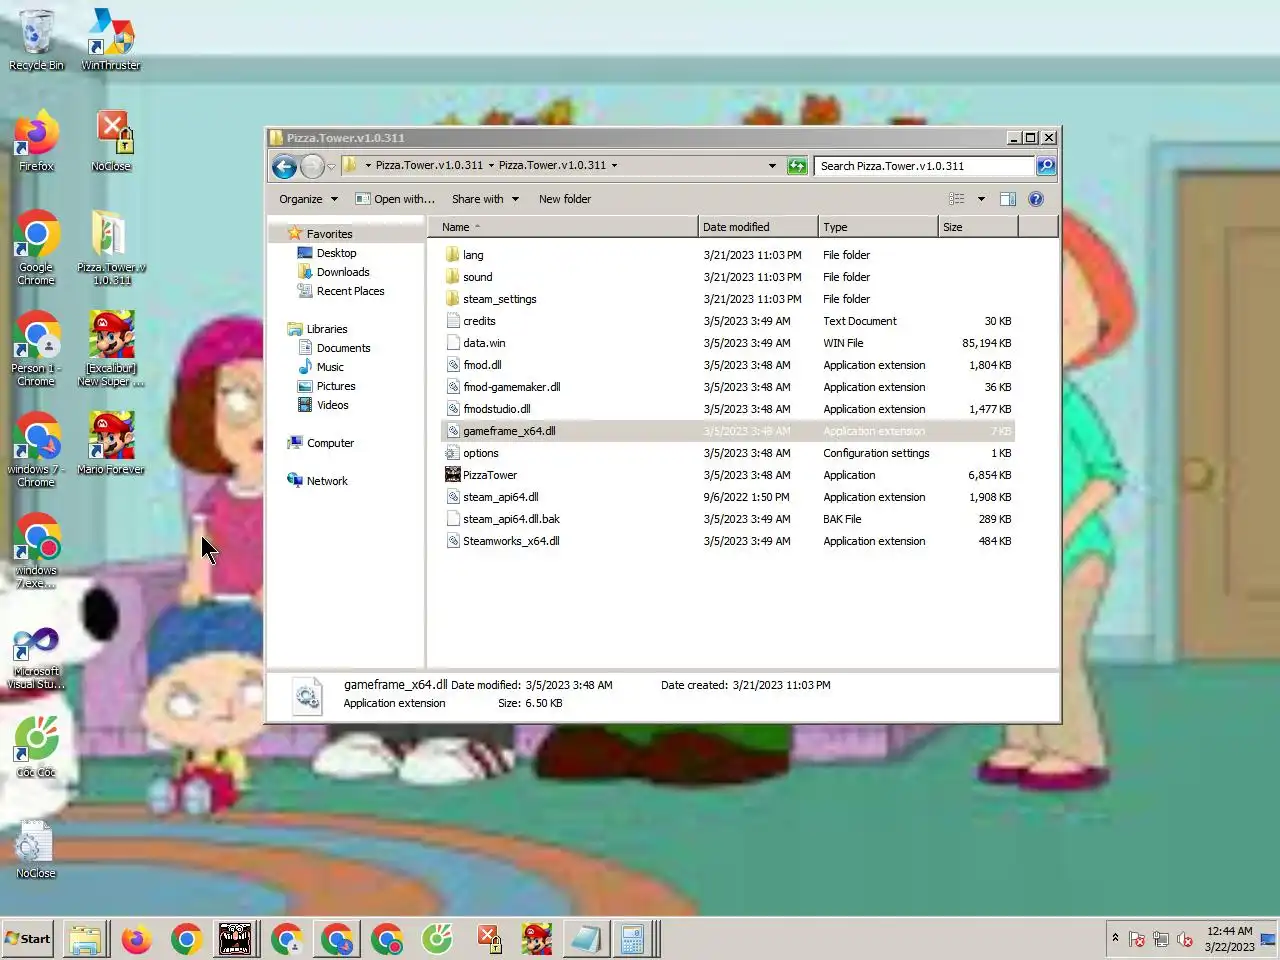The height and width of the screenshot is (960, 1280).
Task: Select the data.win file
Action: [x=728, y=343]
